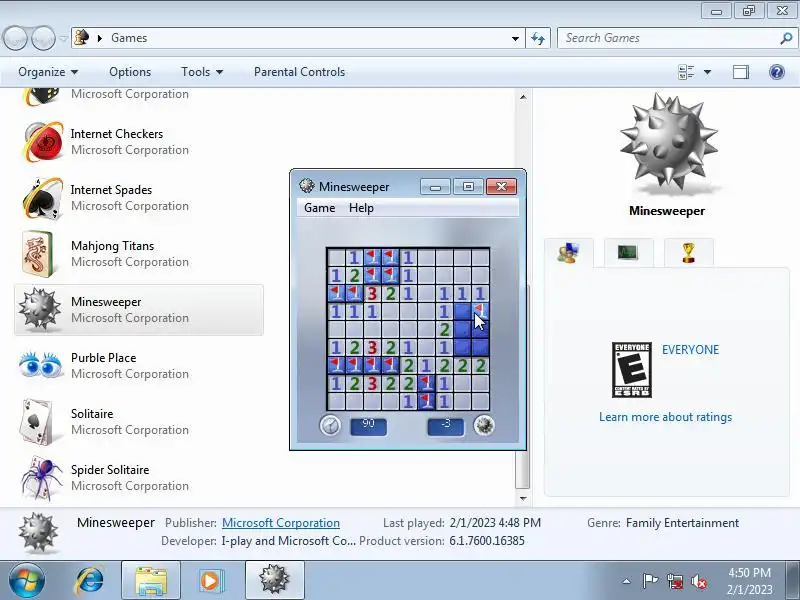Screen dimensions: 800x600
Task: Click the large Minesweeper preview image
Action: [668, 143]
